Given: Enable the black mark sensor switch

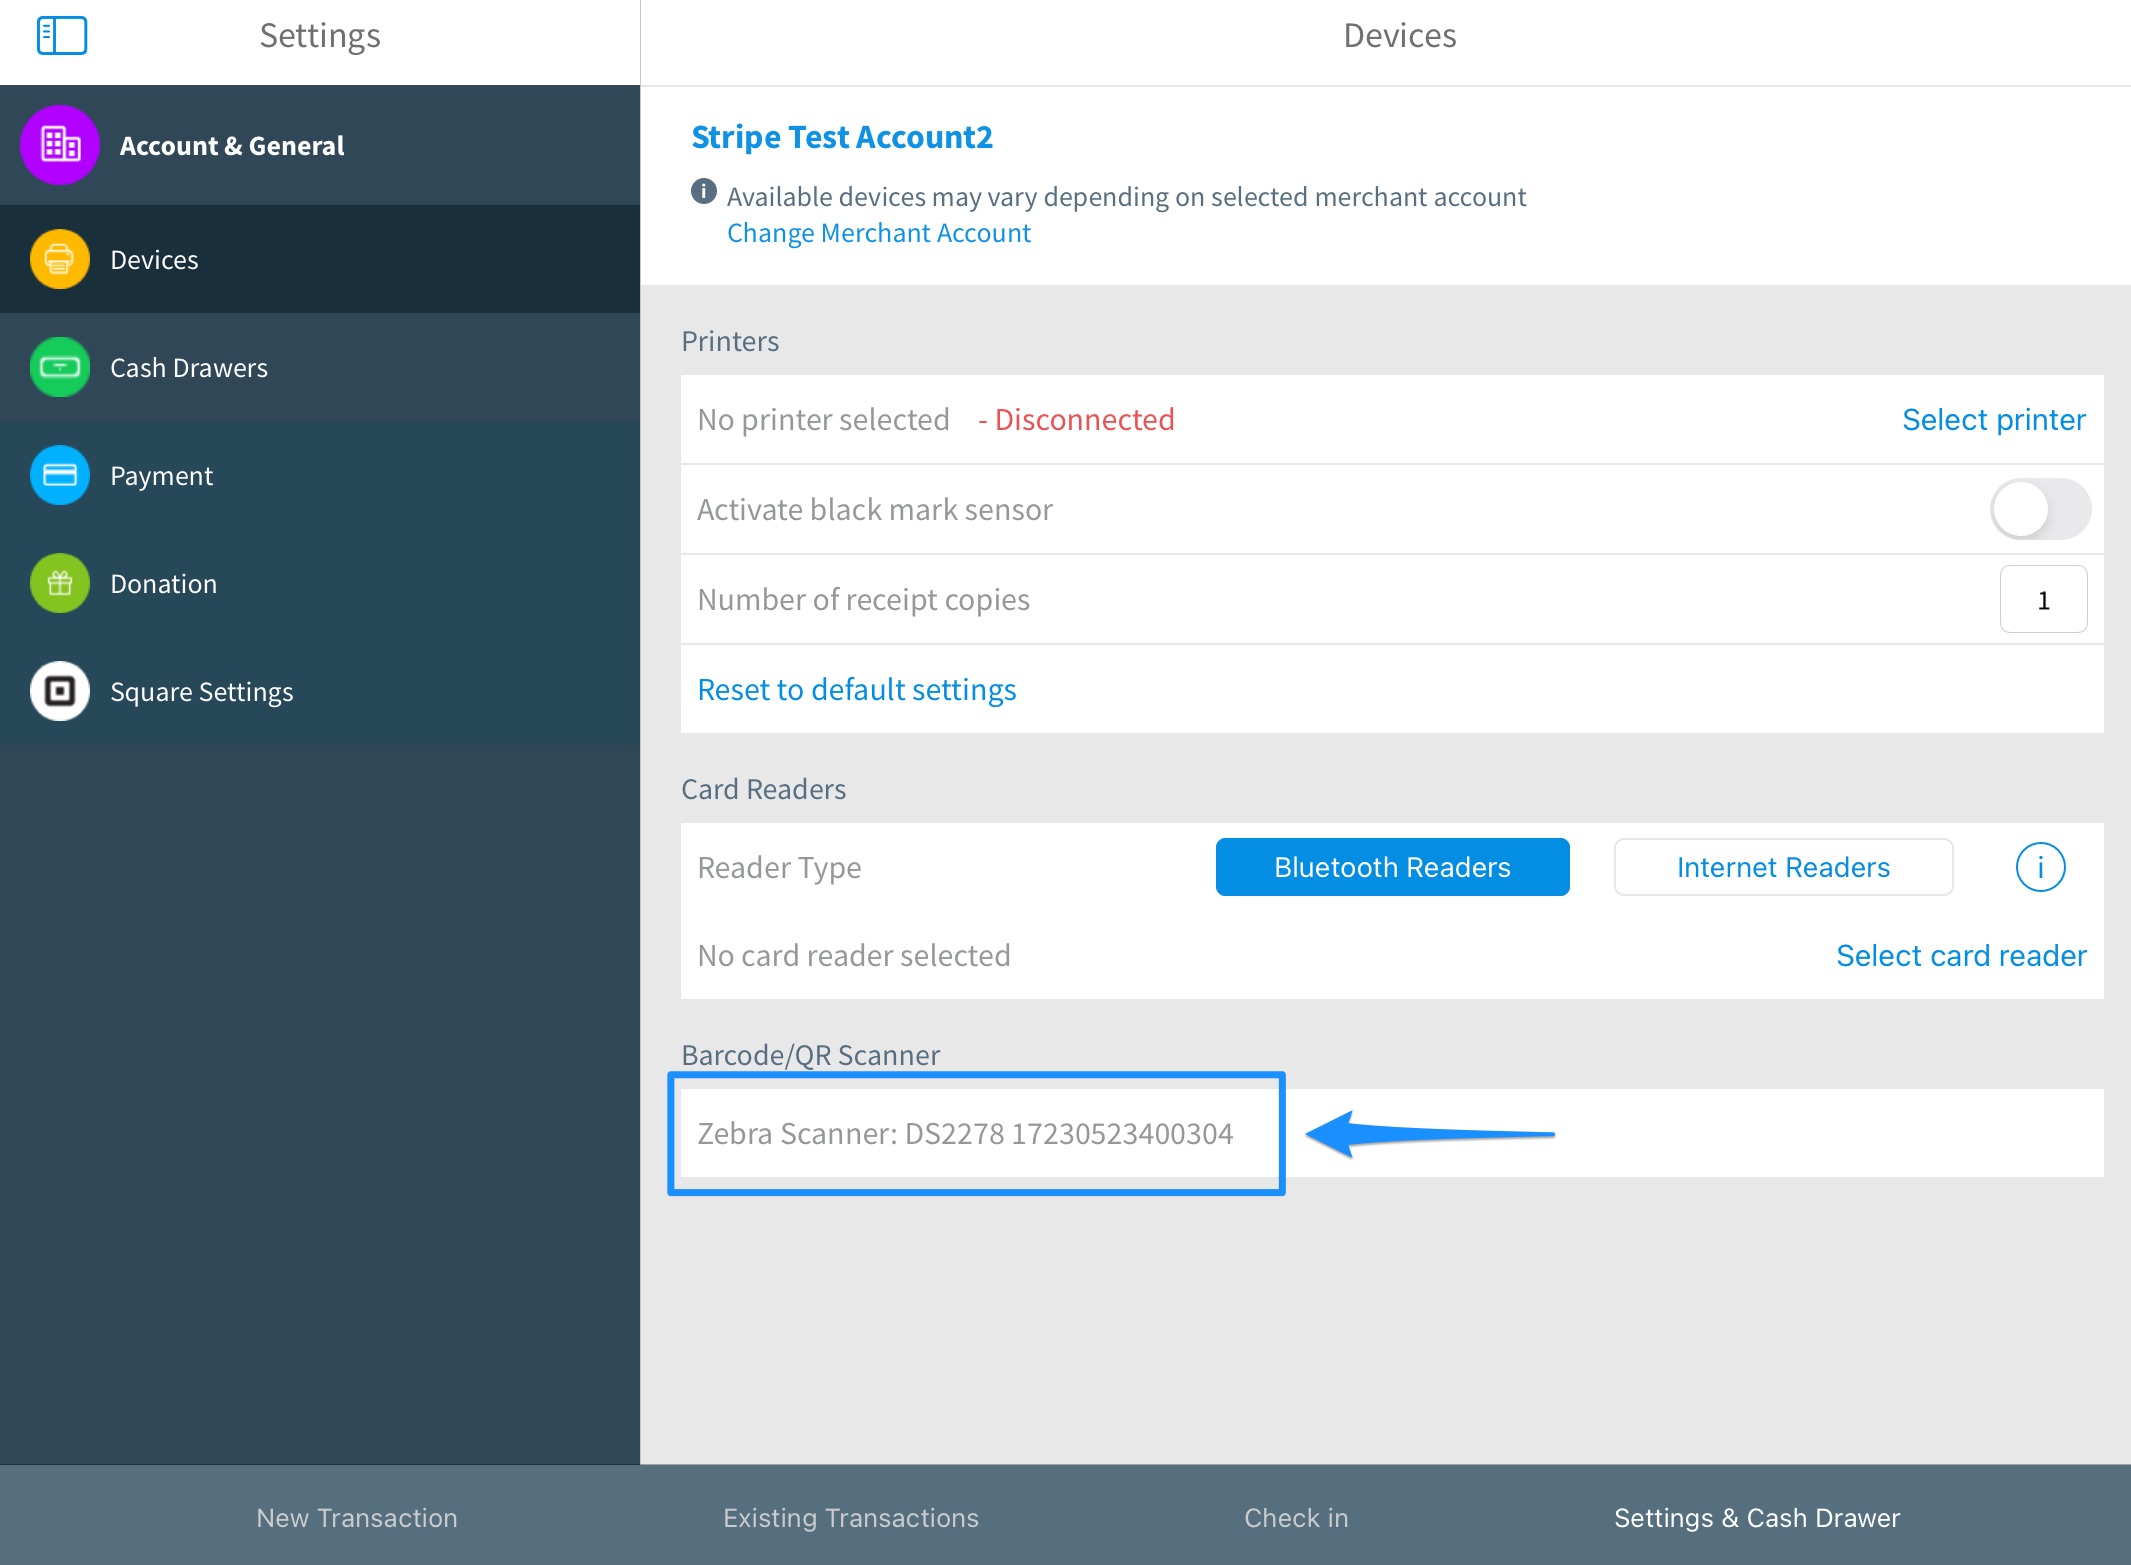Looking at the screenshot, I should pos(2039,509).
